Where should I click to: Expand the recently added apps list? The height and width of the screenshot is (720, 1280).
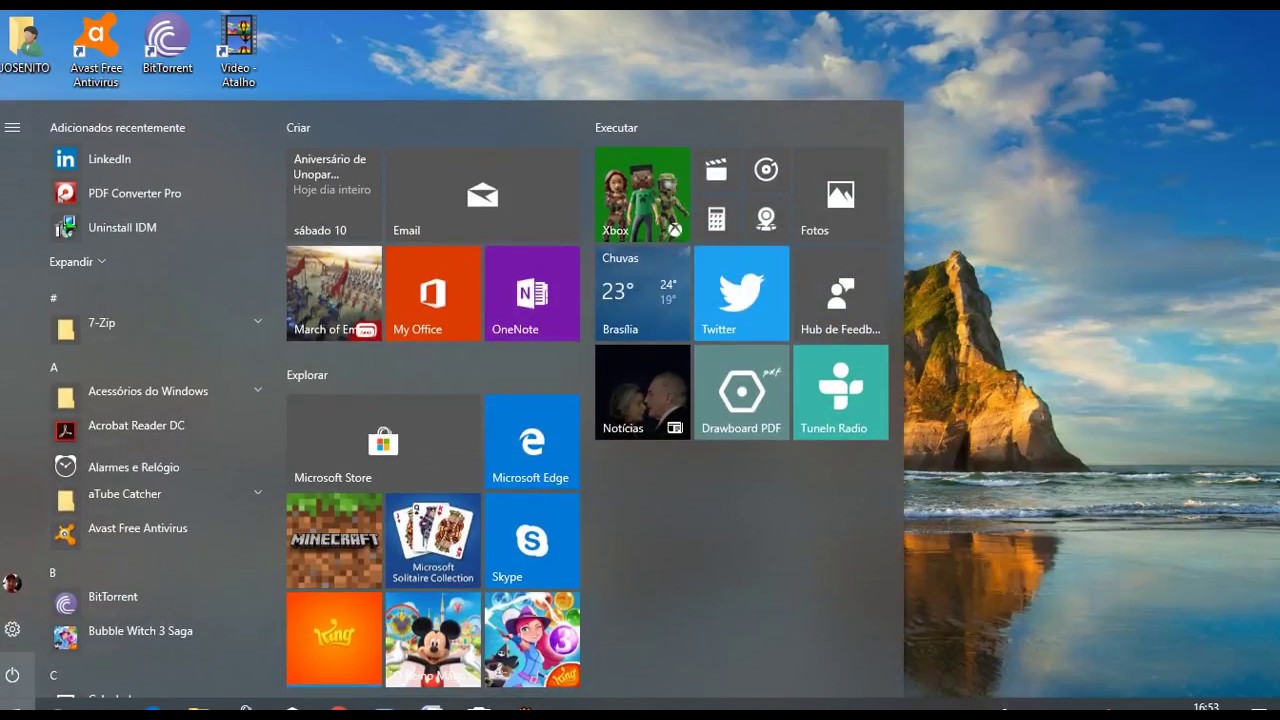click(77, 262)
